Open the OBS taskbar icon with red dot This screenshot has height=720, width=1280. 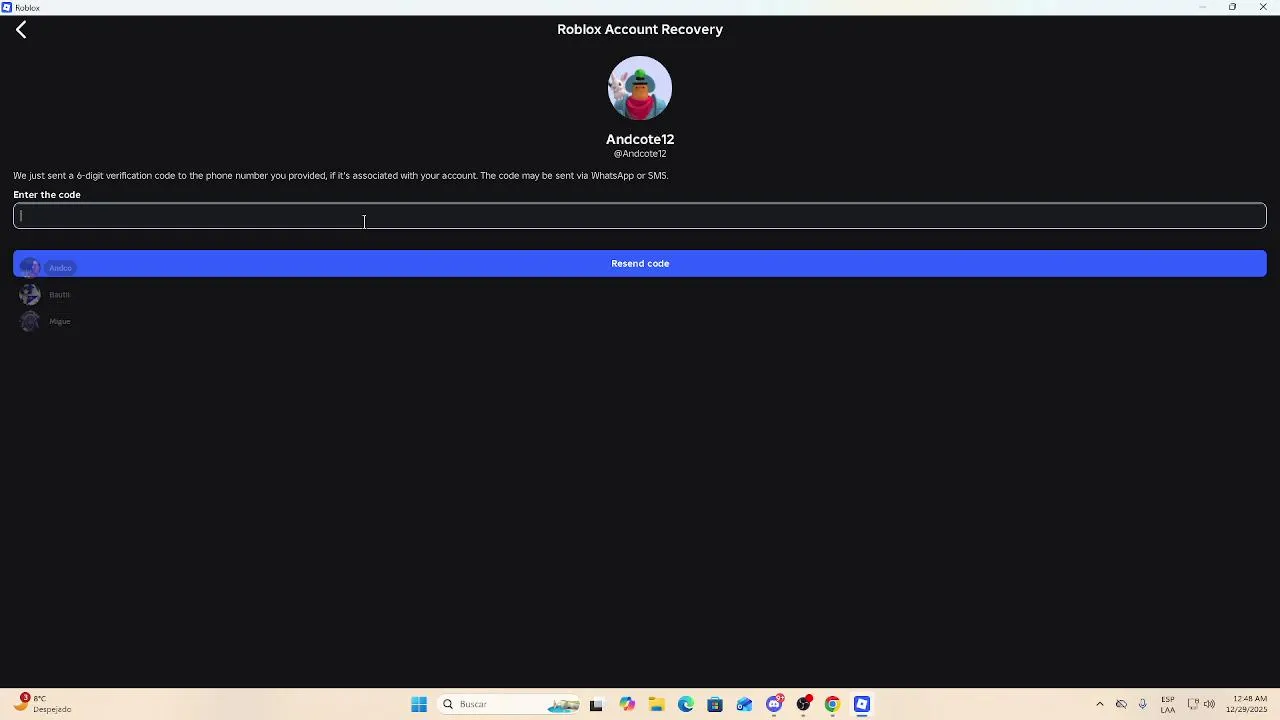[x=803, y=704]
